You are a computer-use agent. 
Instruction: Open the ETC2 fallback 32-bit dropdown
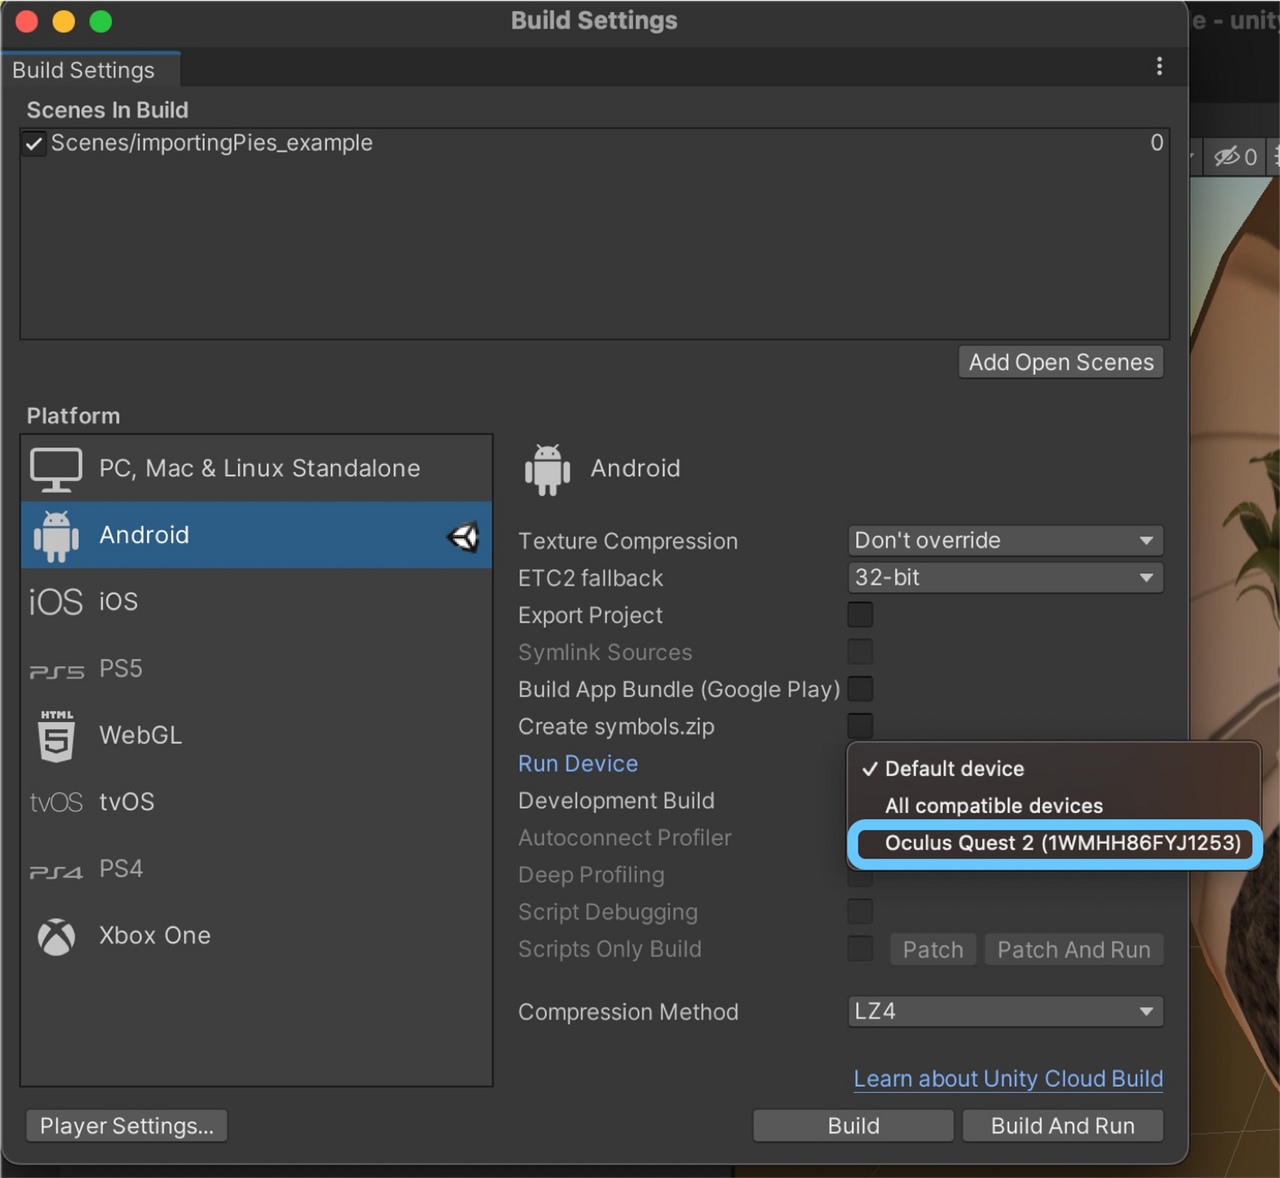point(1005,578)
